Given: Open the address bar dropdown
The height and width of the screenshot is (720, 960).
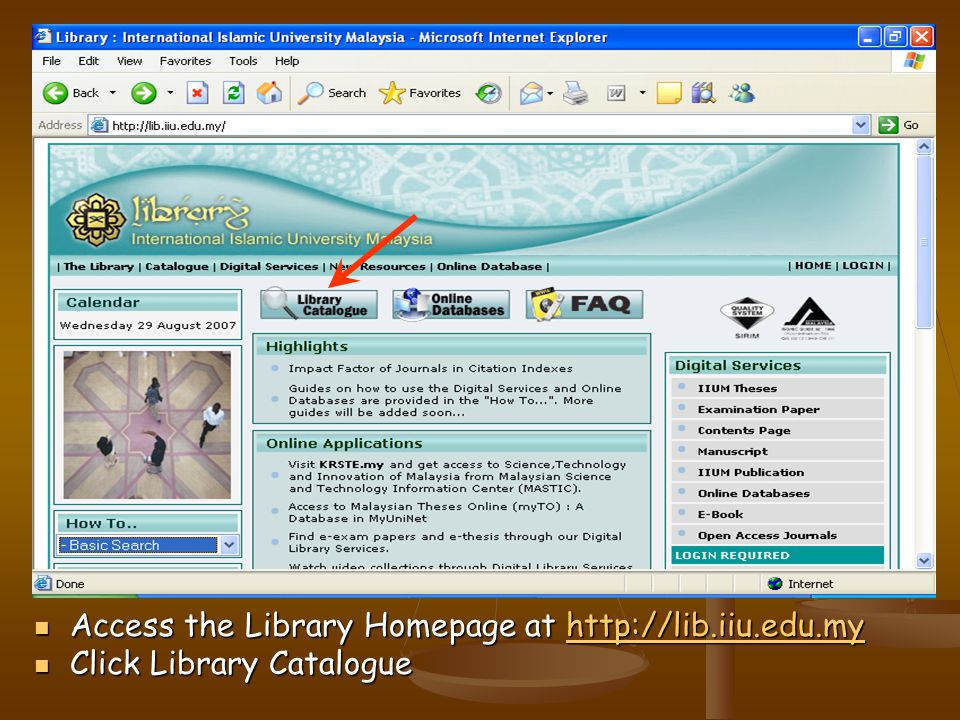Looking at the screenshot, I should (x=861, y=126).
